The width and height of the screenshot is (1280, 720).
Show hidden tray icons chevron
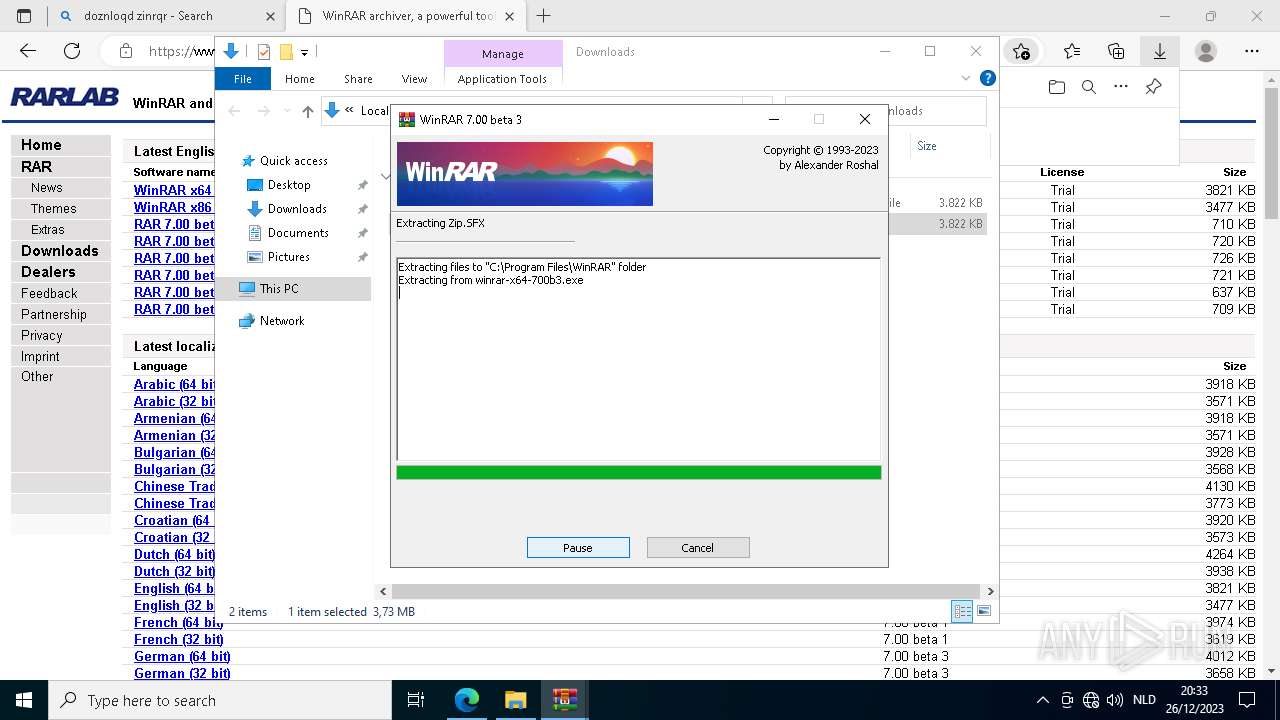point(1043,700)
